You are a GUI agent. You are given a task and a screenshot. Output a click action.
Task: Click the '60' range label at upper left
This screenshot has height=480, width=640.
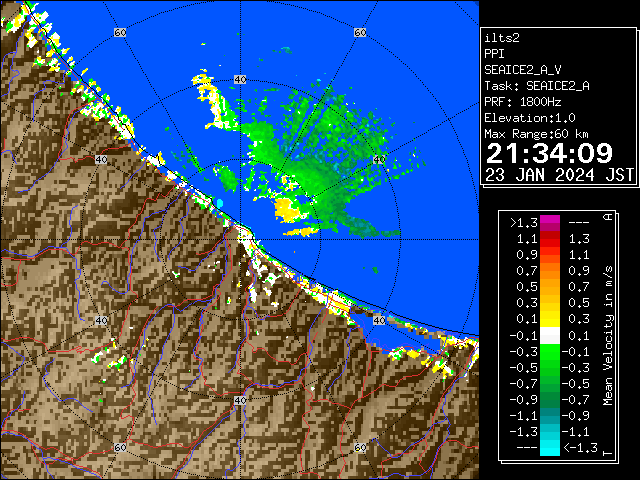[120, 32]
